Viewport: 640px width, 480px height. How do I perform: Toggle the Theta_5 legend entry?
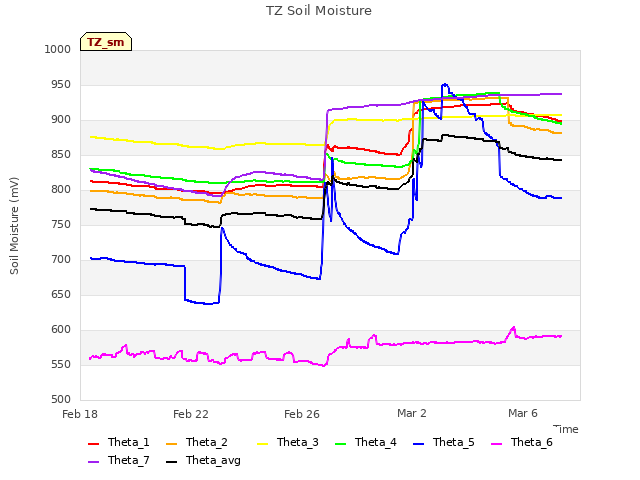point(444,442)
